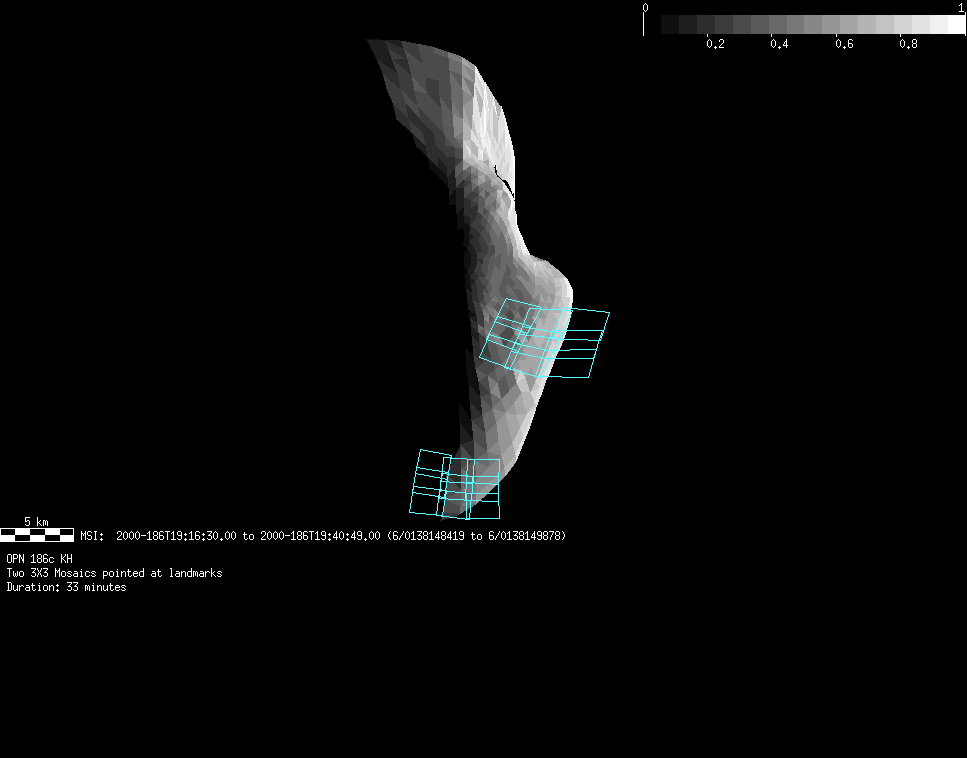Screen dimensions: 967x758
Task: Click the start time 2000-186T19:16:30.00
Action: (176, 536)
